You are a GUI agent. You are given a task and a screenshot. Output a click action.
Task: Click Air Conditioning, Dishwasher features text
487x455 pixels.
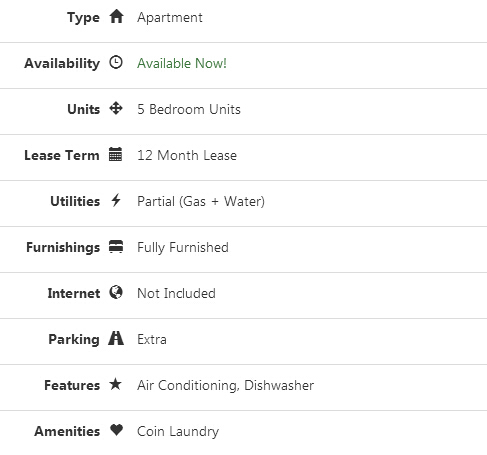tap(226, 385)
